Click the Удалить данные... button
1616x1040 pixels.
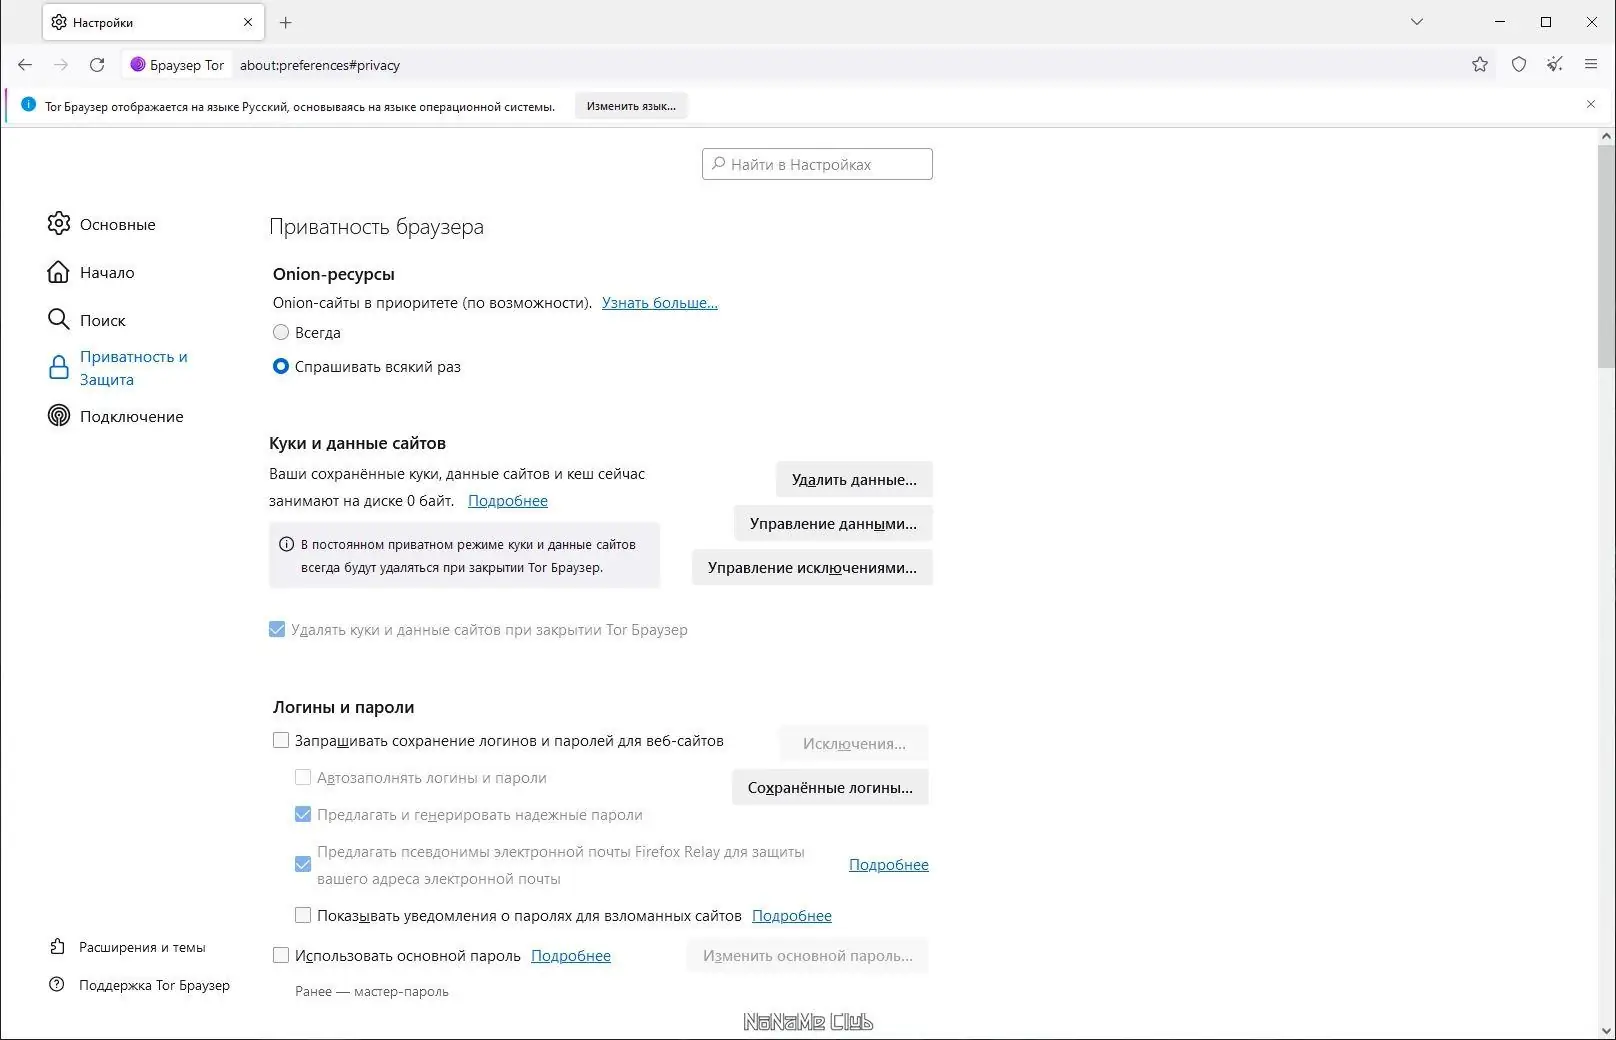pos(854,480)
